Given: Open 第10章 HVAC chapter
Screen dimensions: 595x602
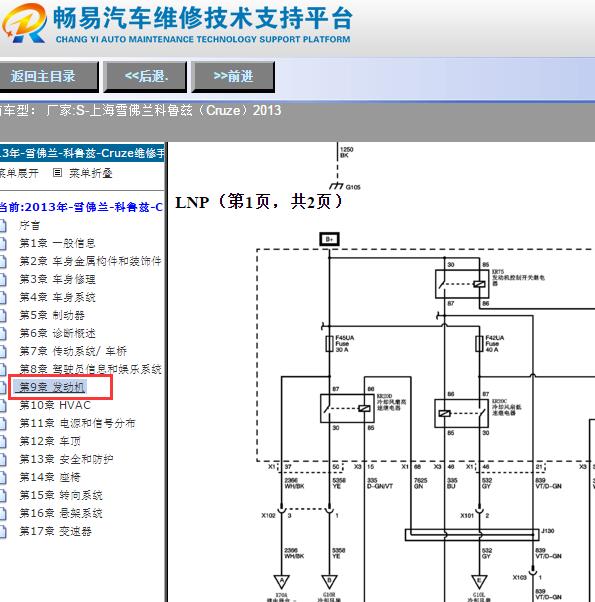Looking at the screenshot, I should point(55,405).
